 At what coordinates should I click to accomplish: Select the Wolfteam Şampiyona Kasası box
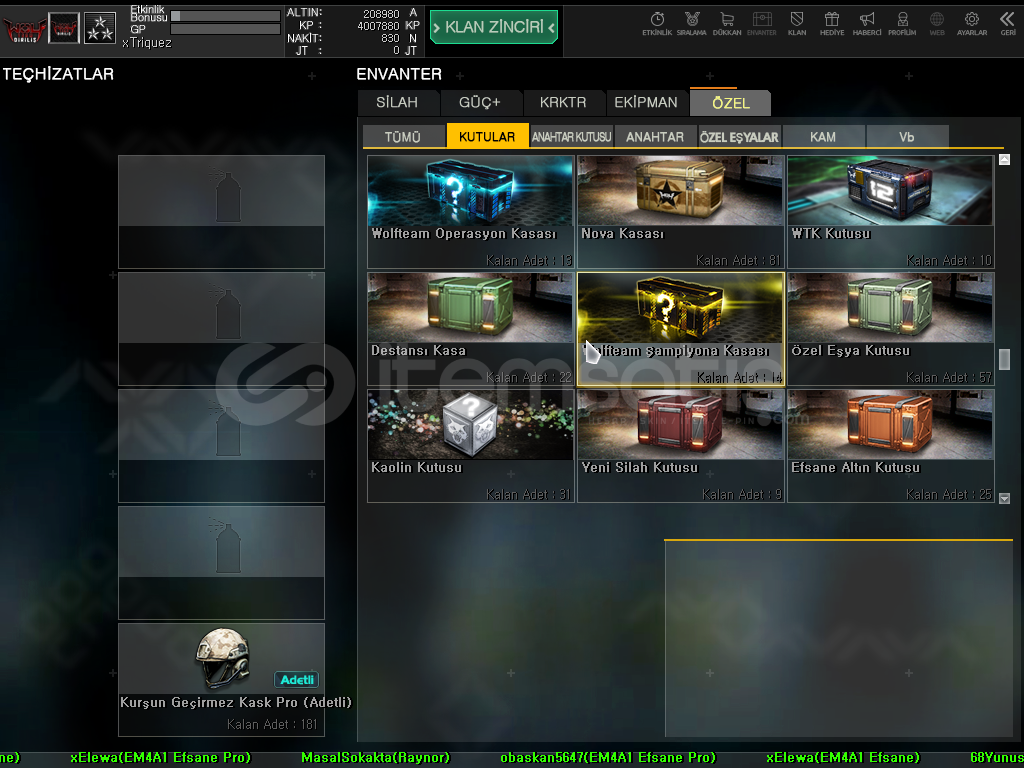click(680, 328)
